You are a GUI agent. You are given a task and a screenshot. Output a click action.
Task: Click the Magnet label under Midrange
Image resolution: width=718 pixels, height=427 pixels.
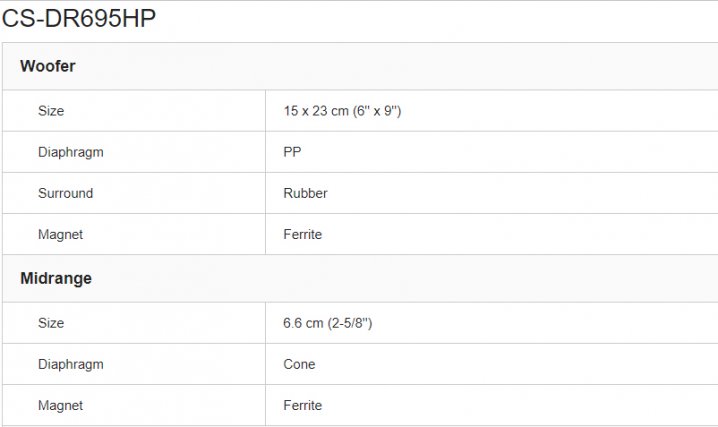tap(60, 405)
